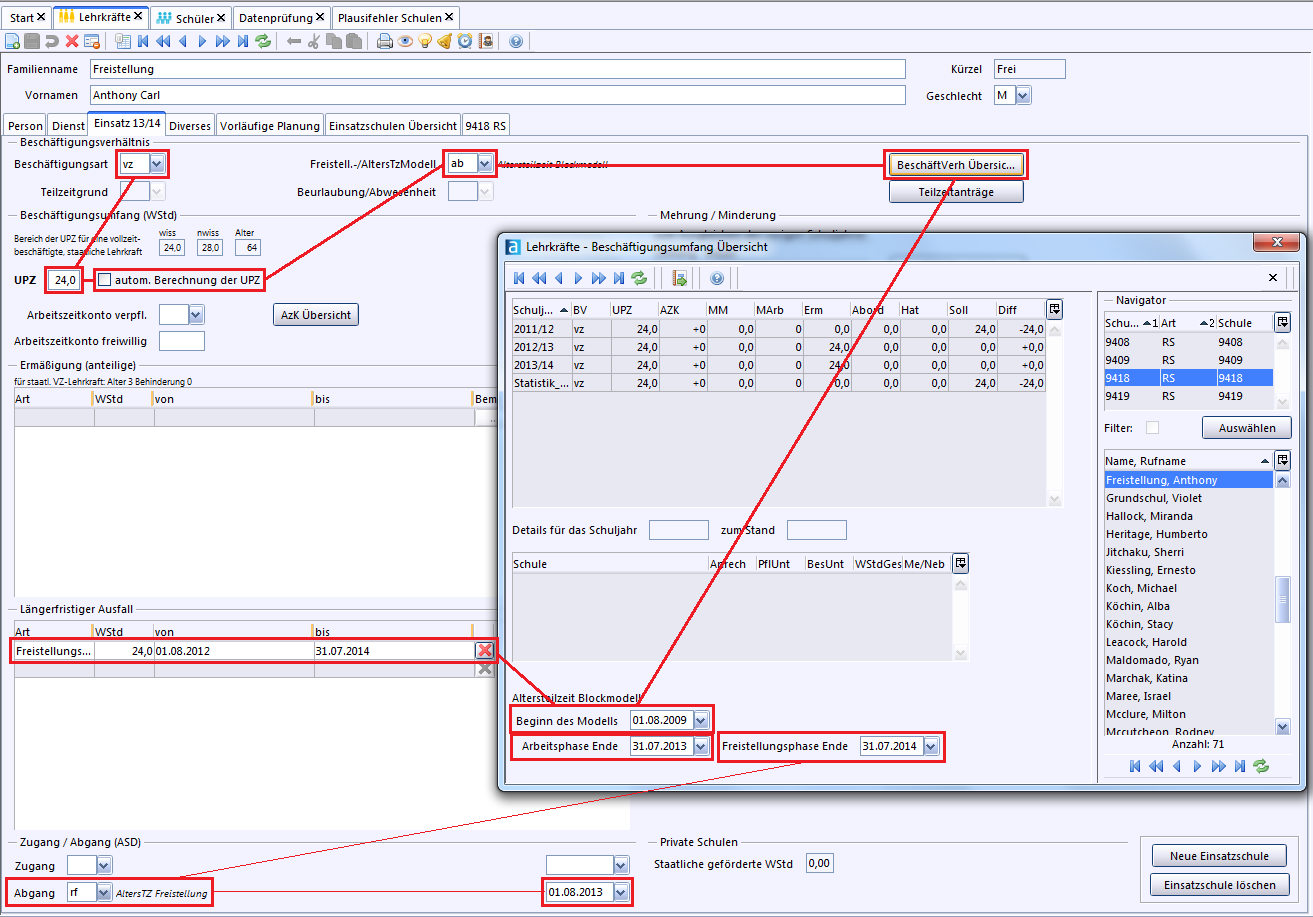The height and width of the screenshot is (917, 1313).
Task: Go to first record in Übersicht popup toolbar
Action: (519, 278)
